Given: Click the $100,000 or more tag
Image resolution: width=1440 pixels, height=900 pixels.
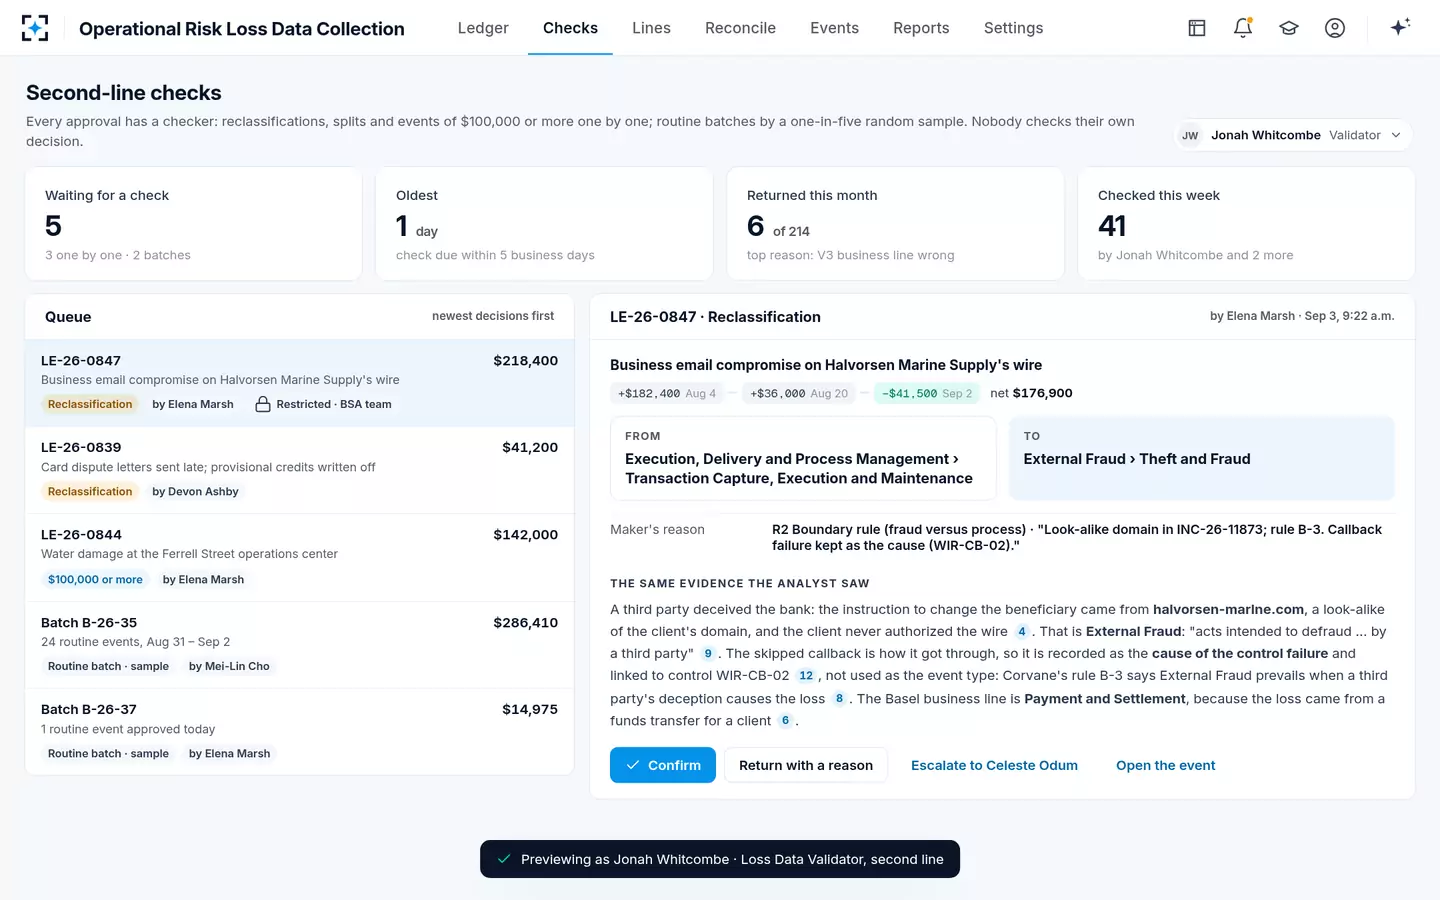Looking at the screenshot, I should [95, 579].
